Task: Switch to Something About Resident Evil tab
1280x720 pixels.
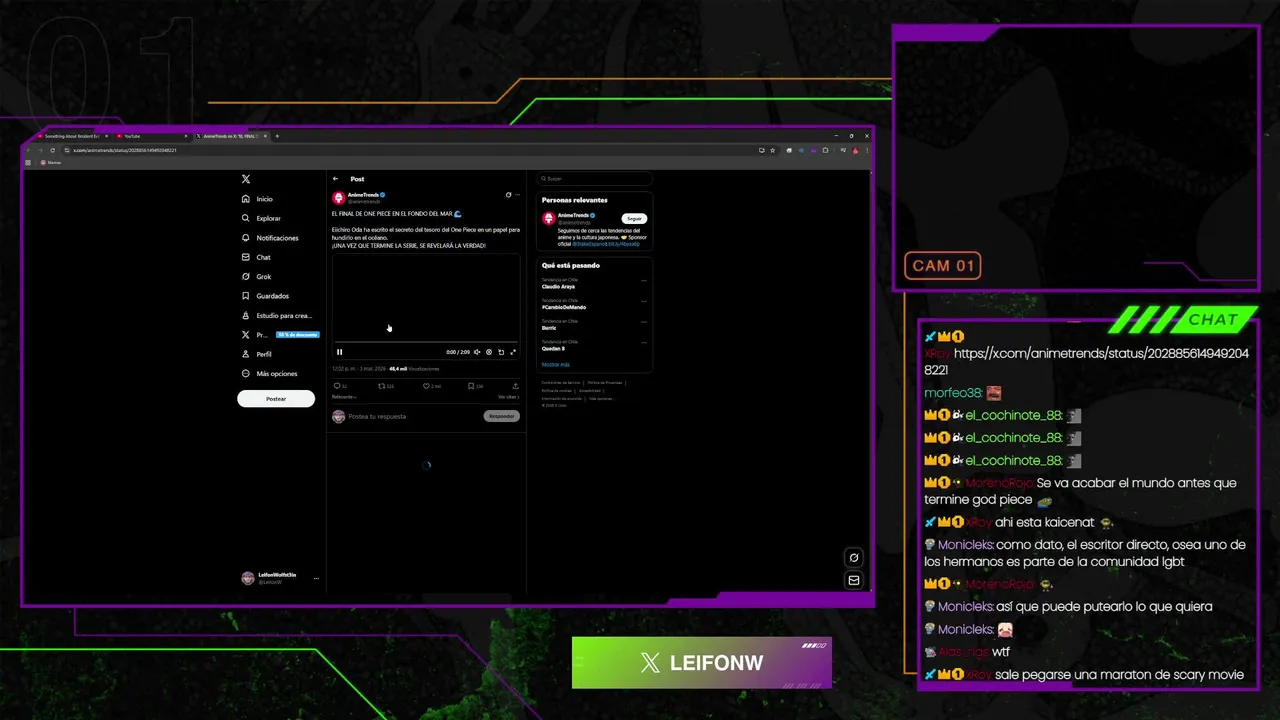Action: [x=73, y=136]
